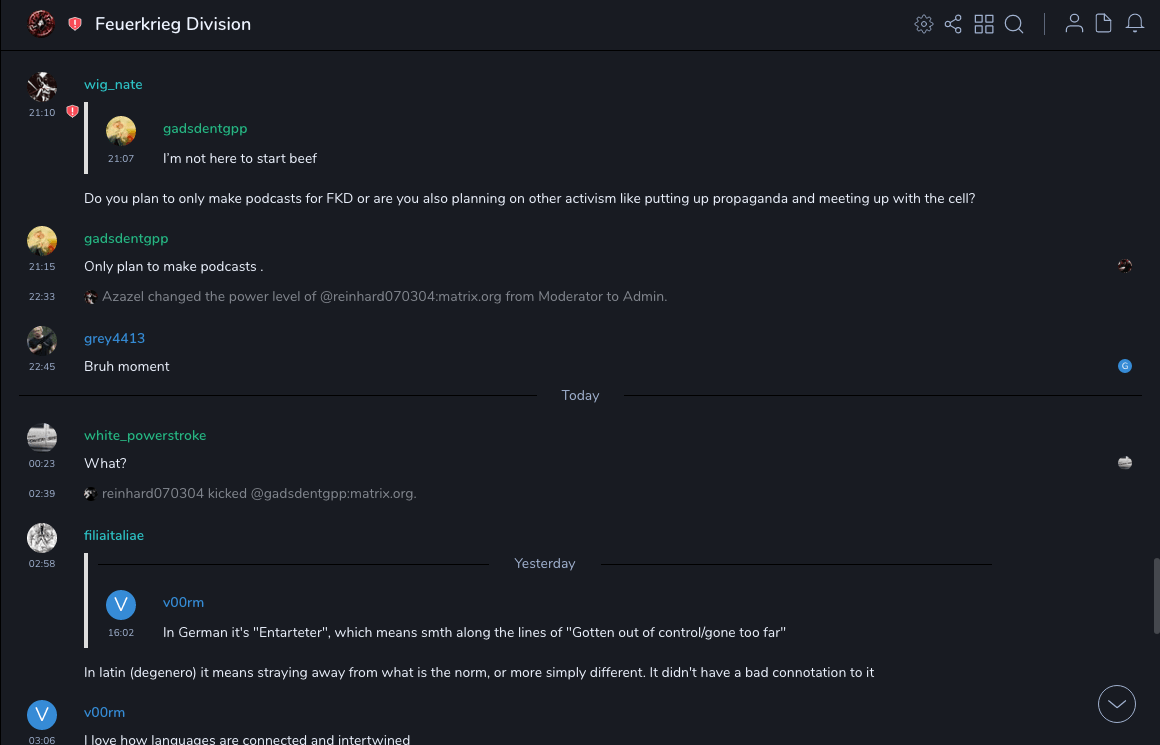Screen dimensions: 1160x745
Task: Select the white_powerstroke username
Action: 145,436
